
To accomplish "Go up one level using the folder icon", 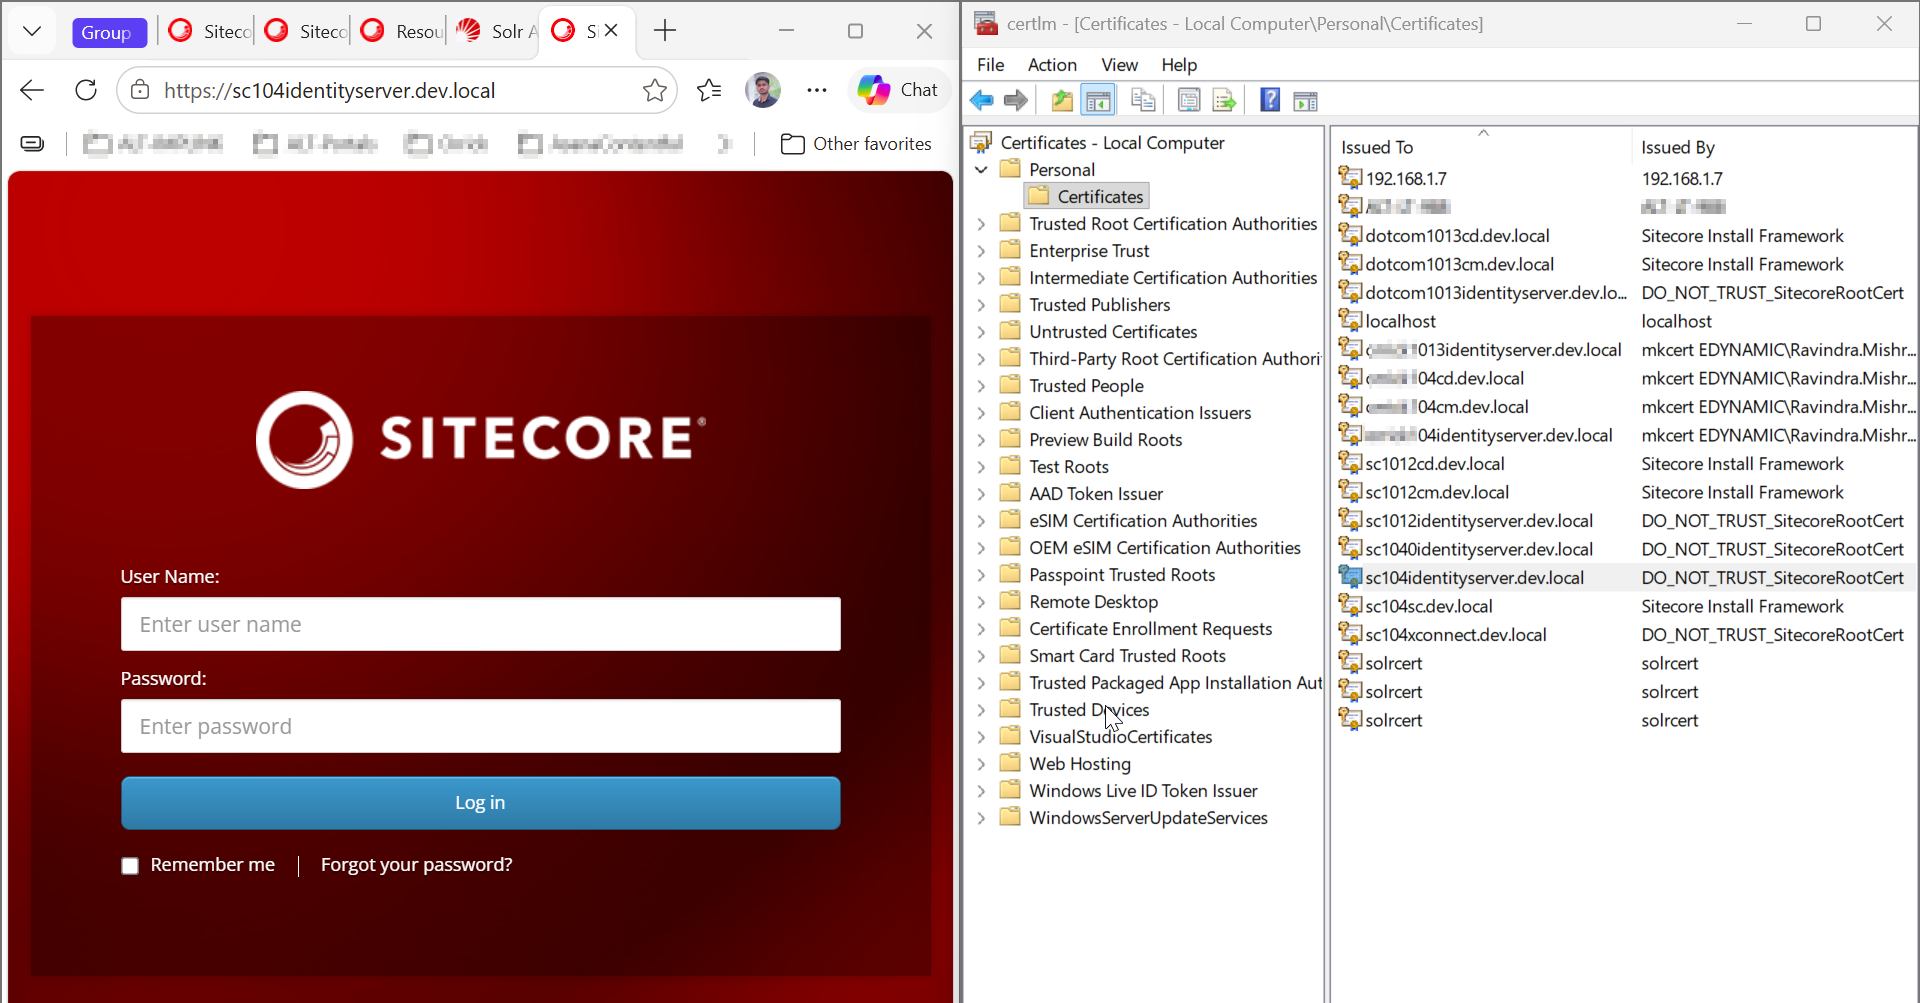I will (1062, 100).
